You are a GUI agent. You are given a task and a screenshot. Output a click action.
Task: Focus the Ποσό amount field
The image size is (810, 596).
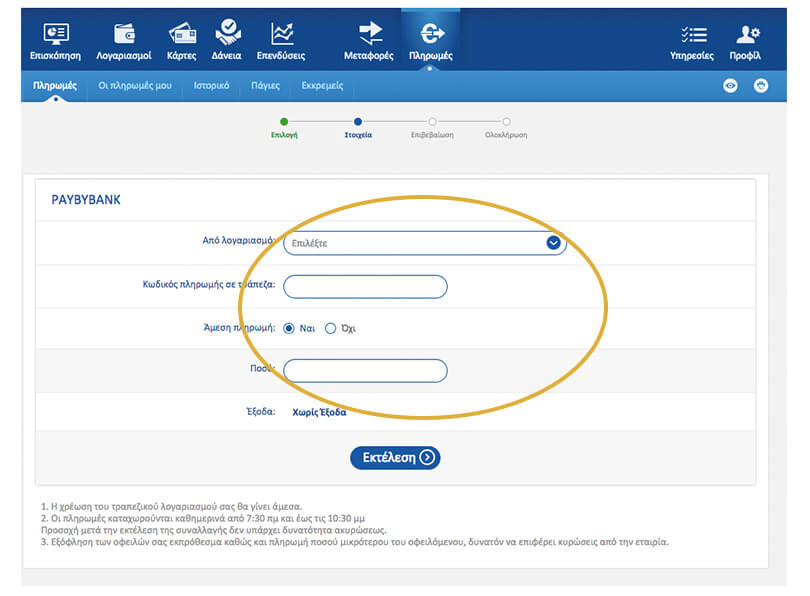[365, 371]
